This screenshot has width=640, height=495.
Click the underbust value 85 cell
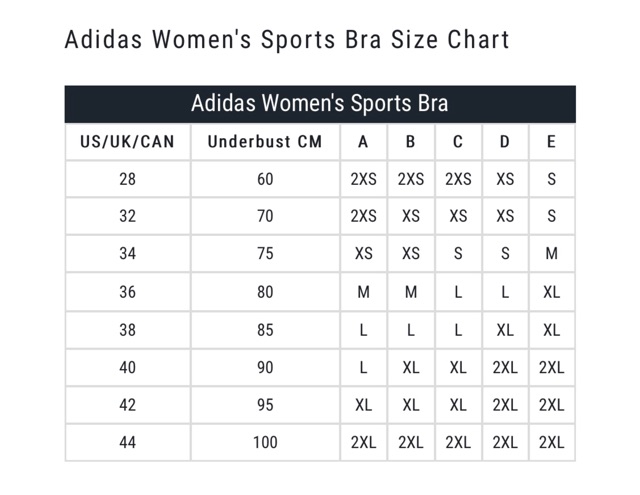coord(265,330)
